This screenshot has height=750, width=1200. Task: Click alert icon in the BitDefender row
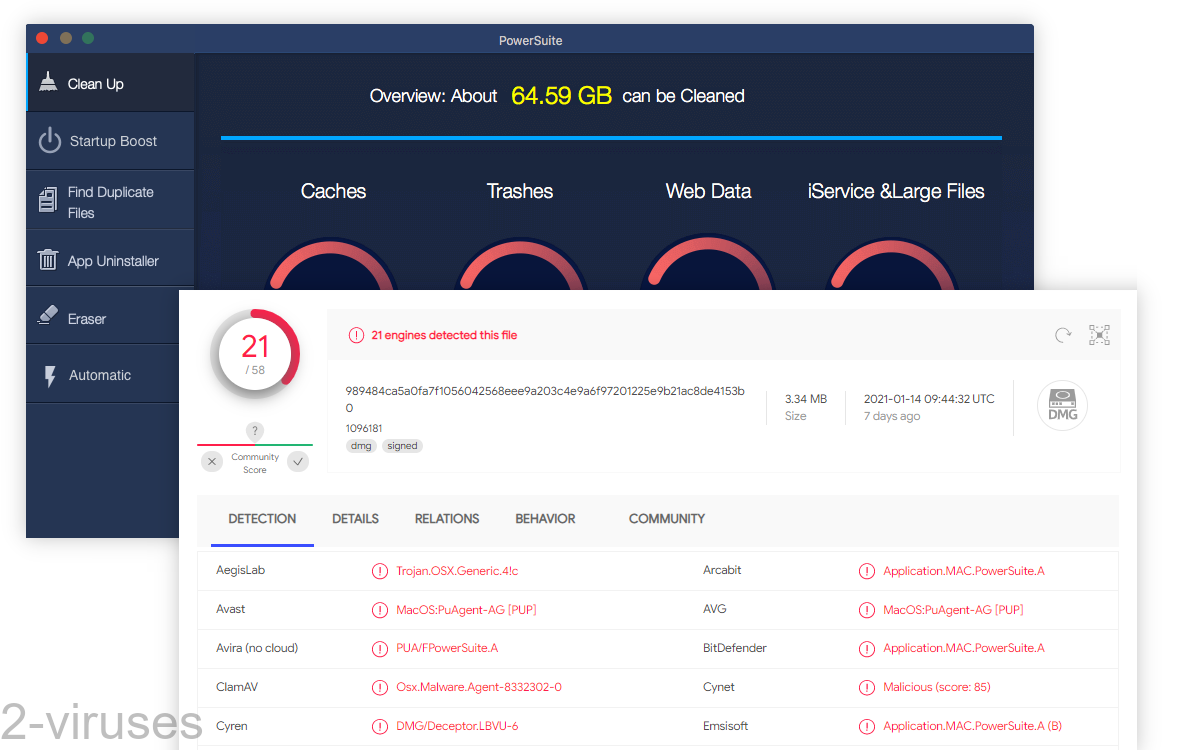867,648
